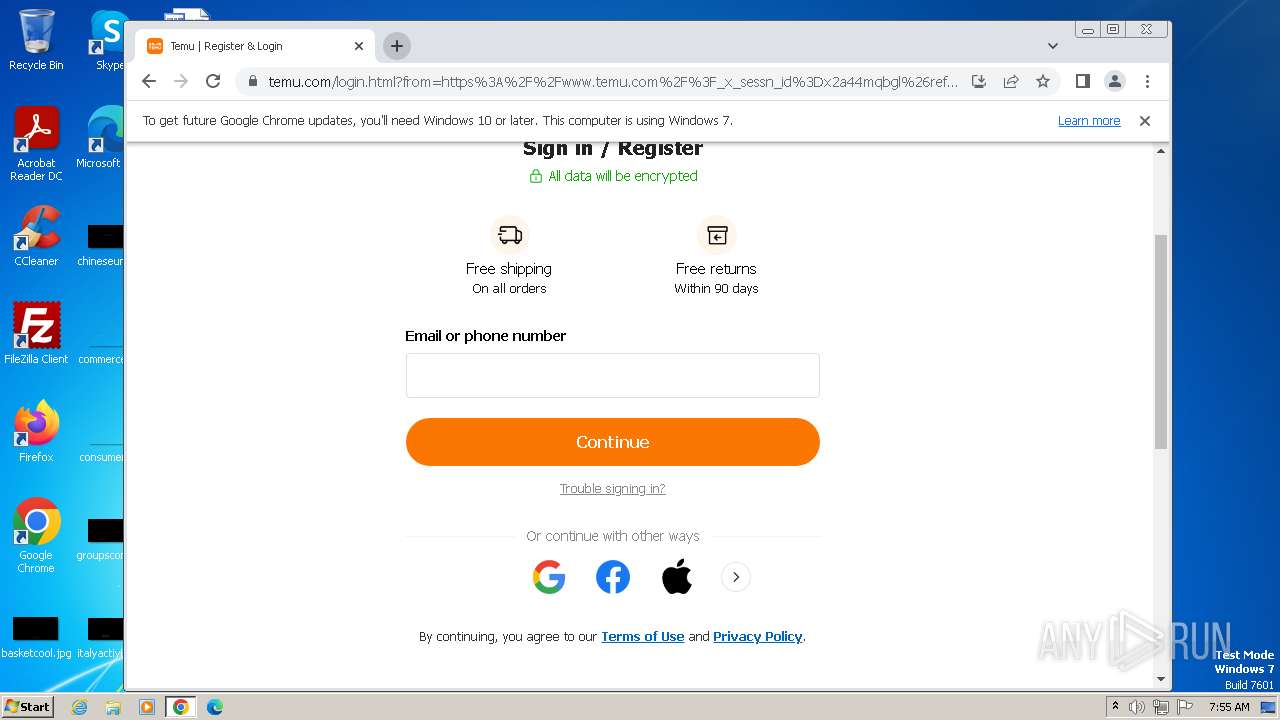Sign in with Apple icon
The image size is (1280, 720).
(677, 577)
